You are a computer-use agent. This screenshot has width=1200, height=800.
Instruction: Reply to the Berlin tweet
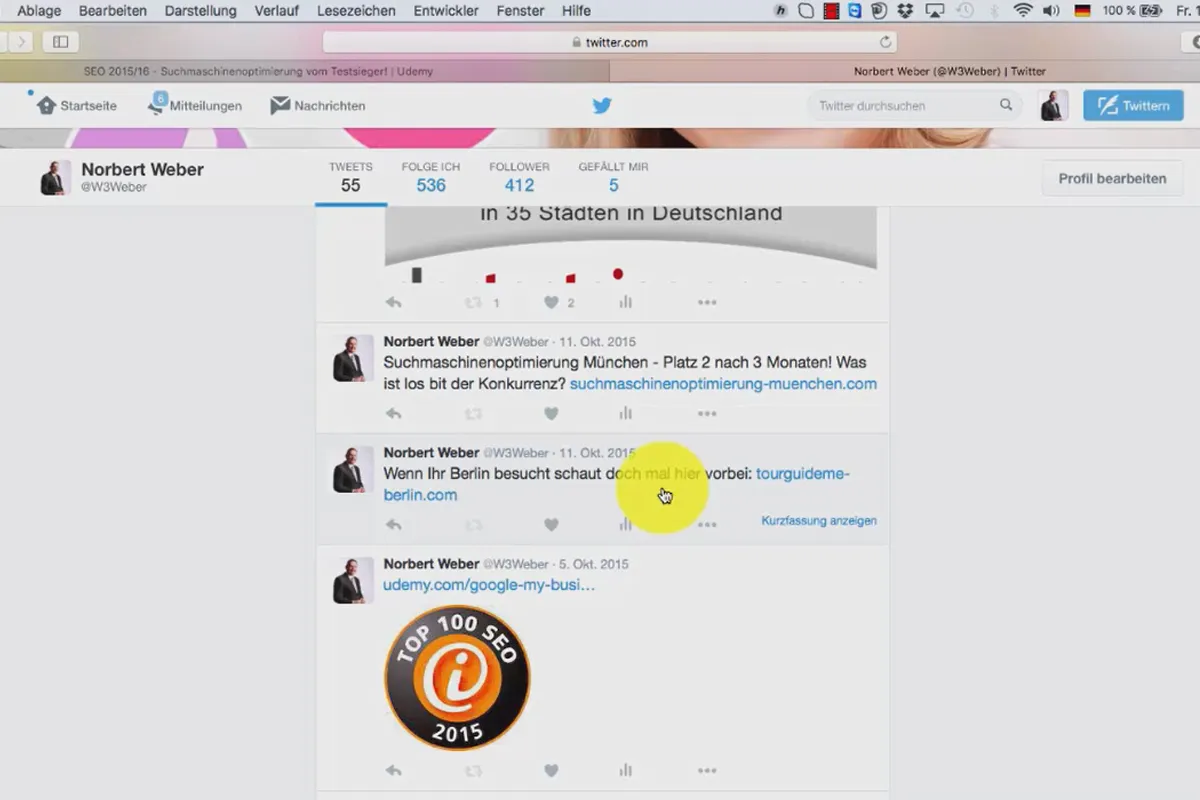click(x=394, y=524)
